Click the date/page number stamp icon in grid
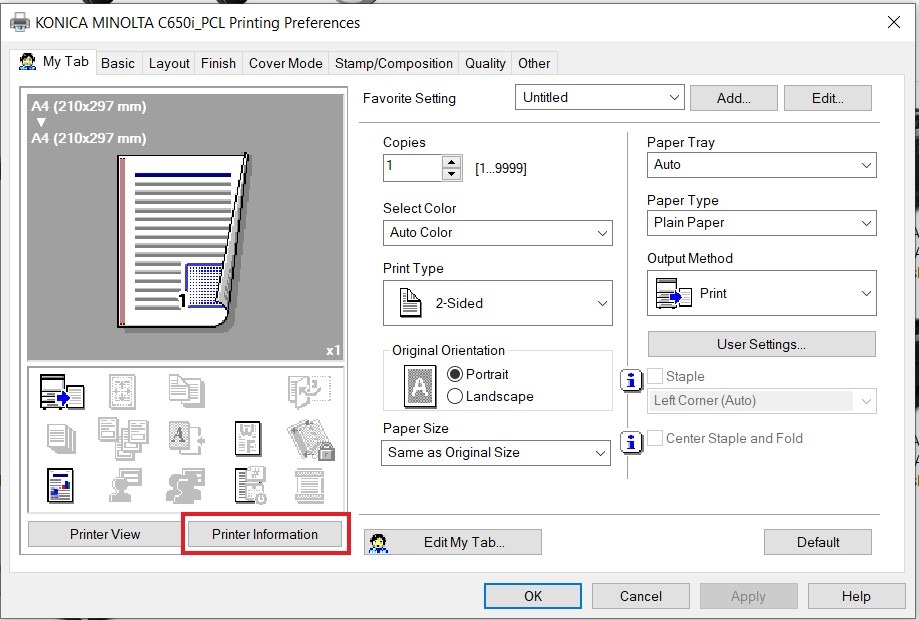This screenshot has width=919, height=620. pyautogui.click(x=248, y=485)
